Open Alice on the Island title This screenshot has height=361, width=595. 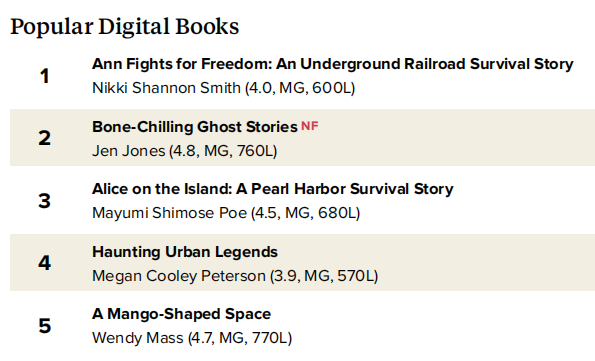pos(273,189)
